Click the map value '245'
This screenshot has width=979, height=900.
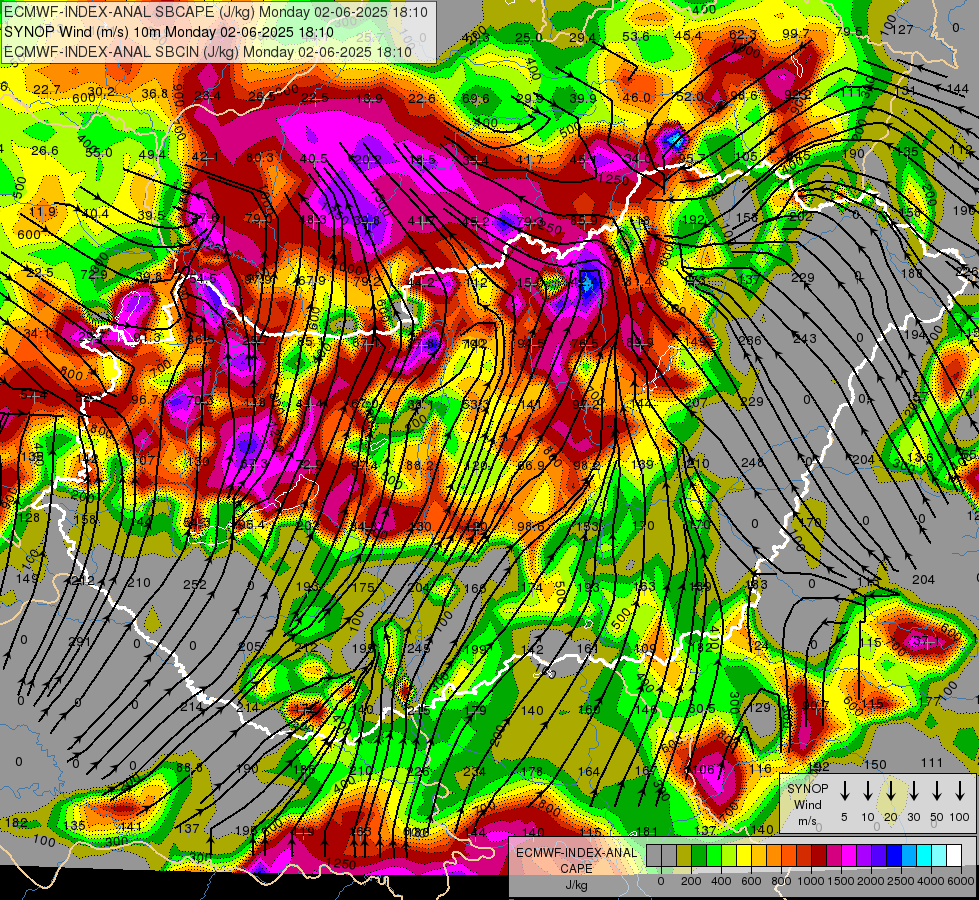(418, 649)
